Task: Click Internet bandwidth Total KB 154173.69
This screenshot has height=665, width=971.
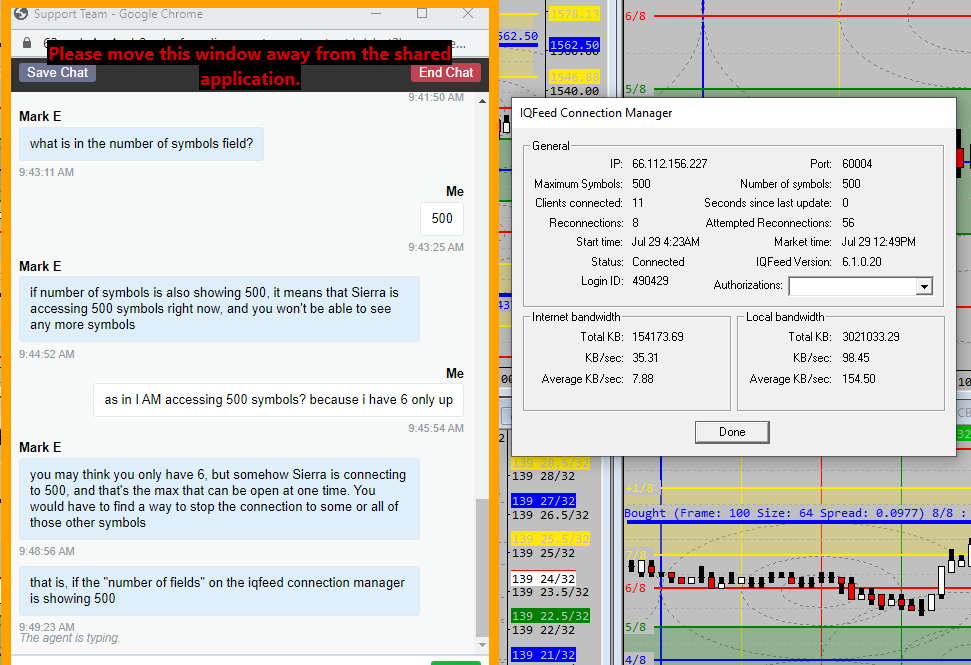Action: (658, 337)
